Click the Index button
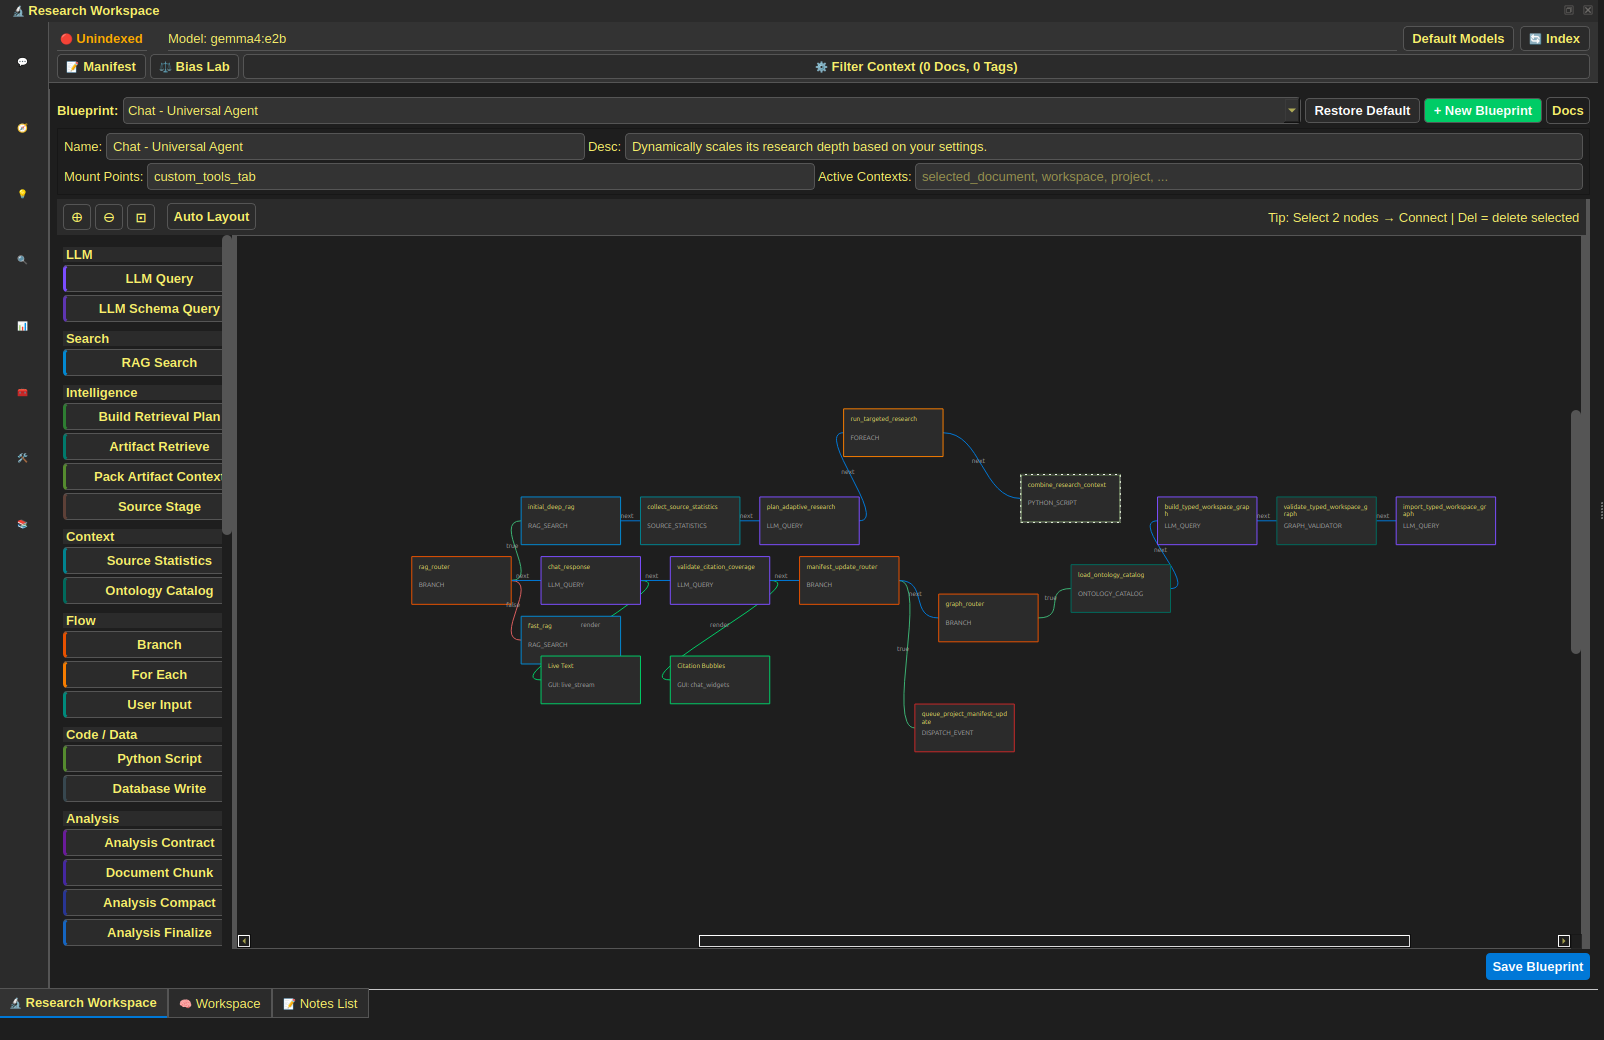The image size is (1604, 1040). pos(1555,39)
